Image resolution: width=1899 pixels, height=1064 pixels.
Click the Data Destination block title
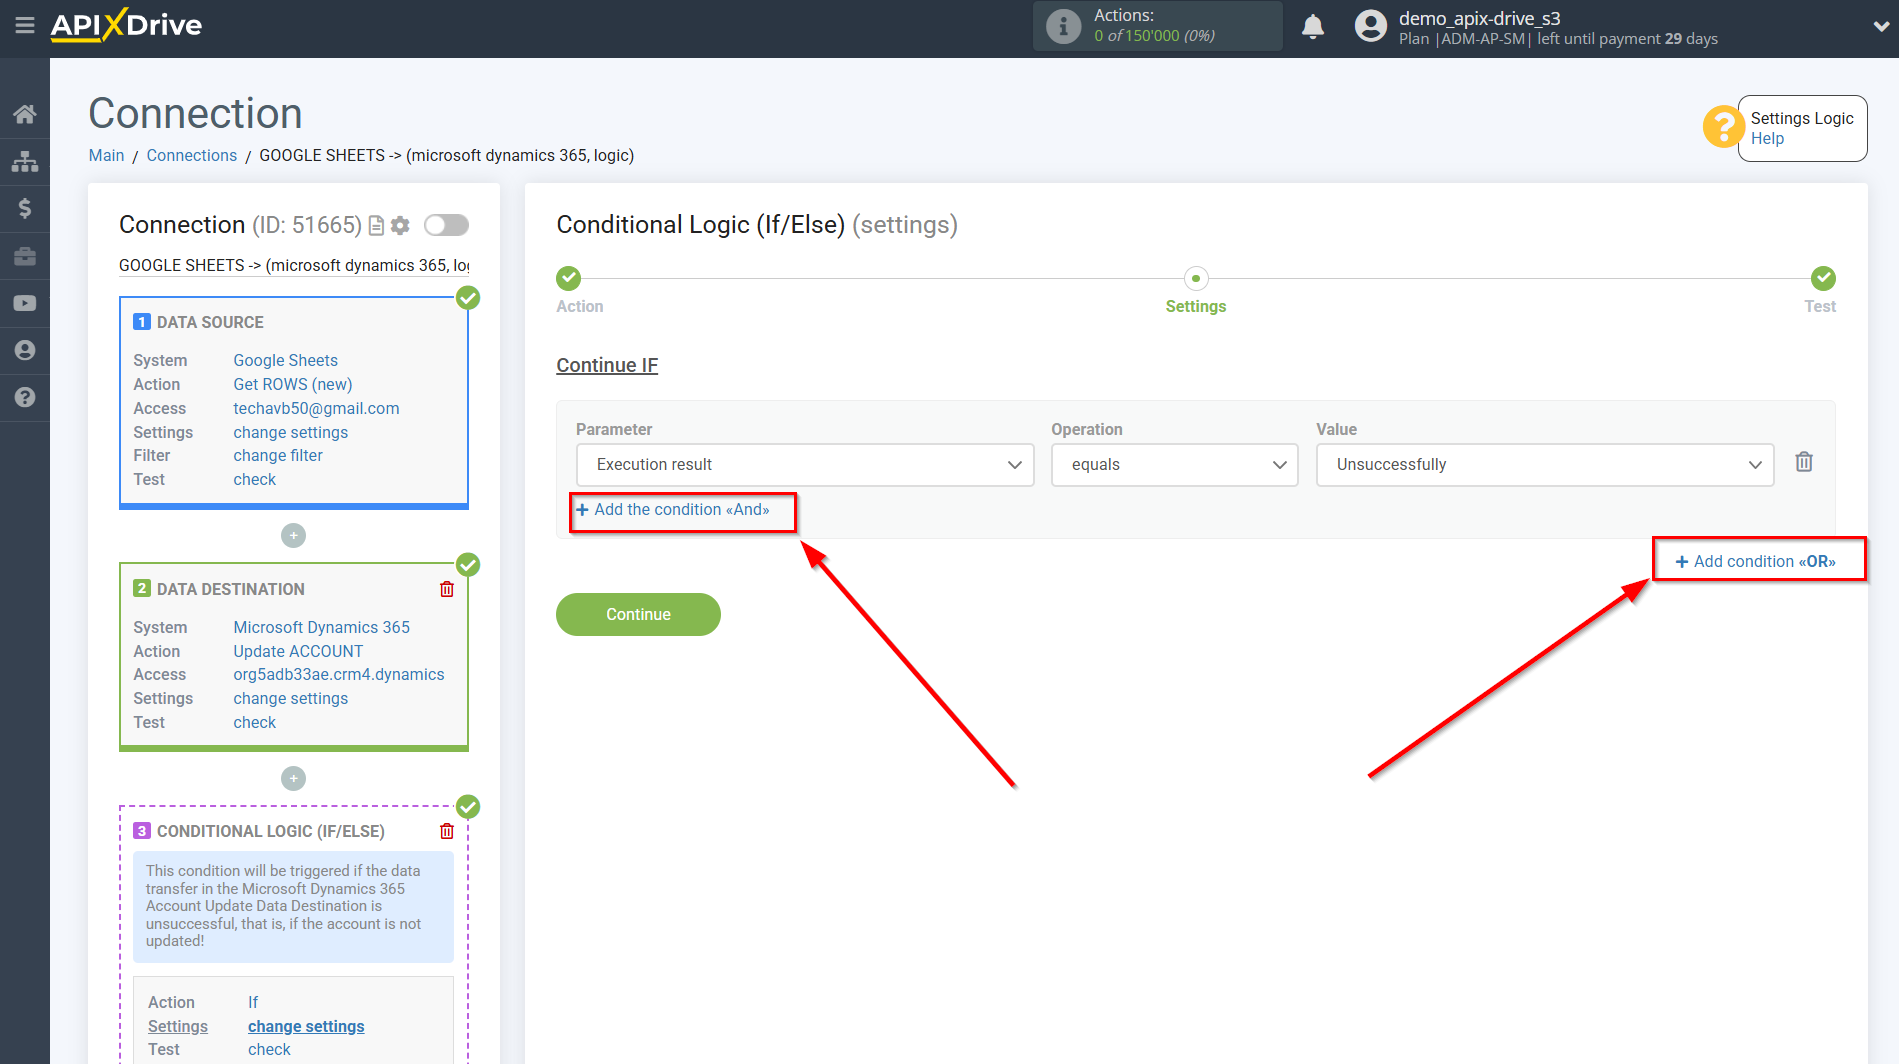click(x=231, y=589)
